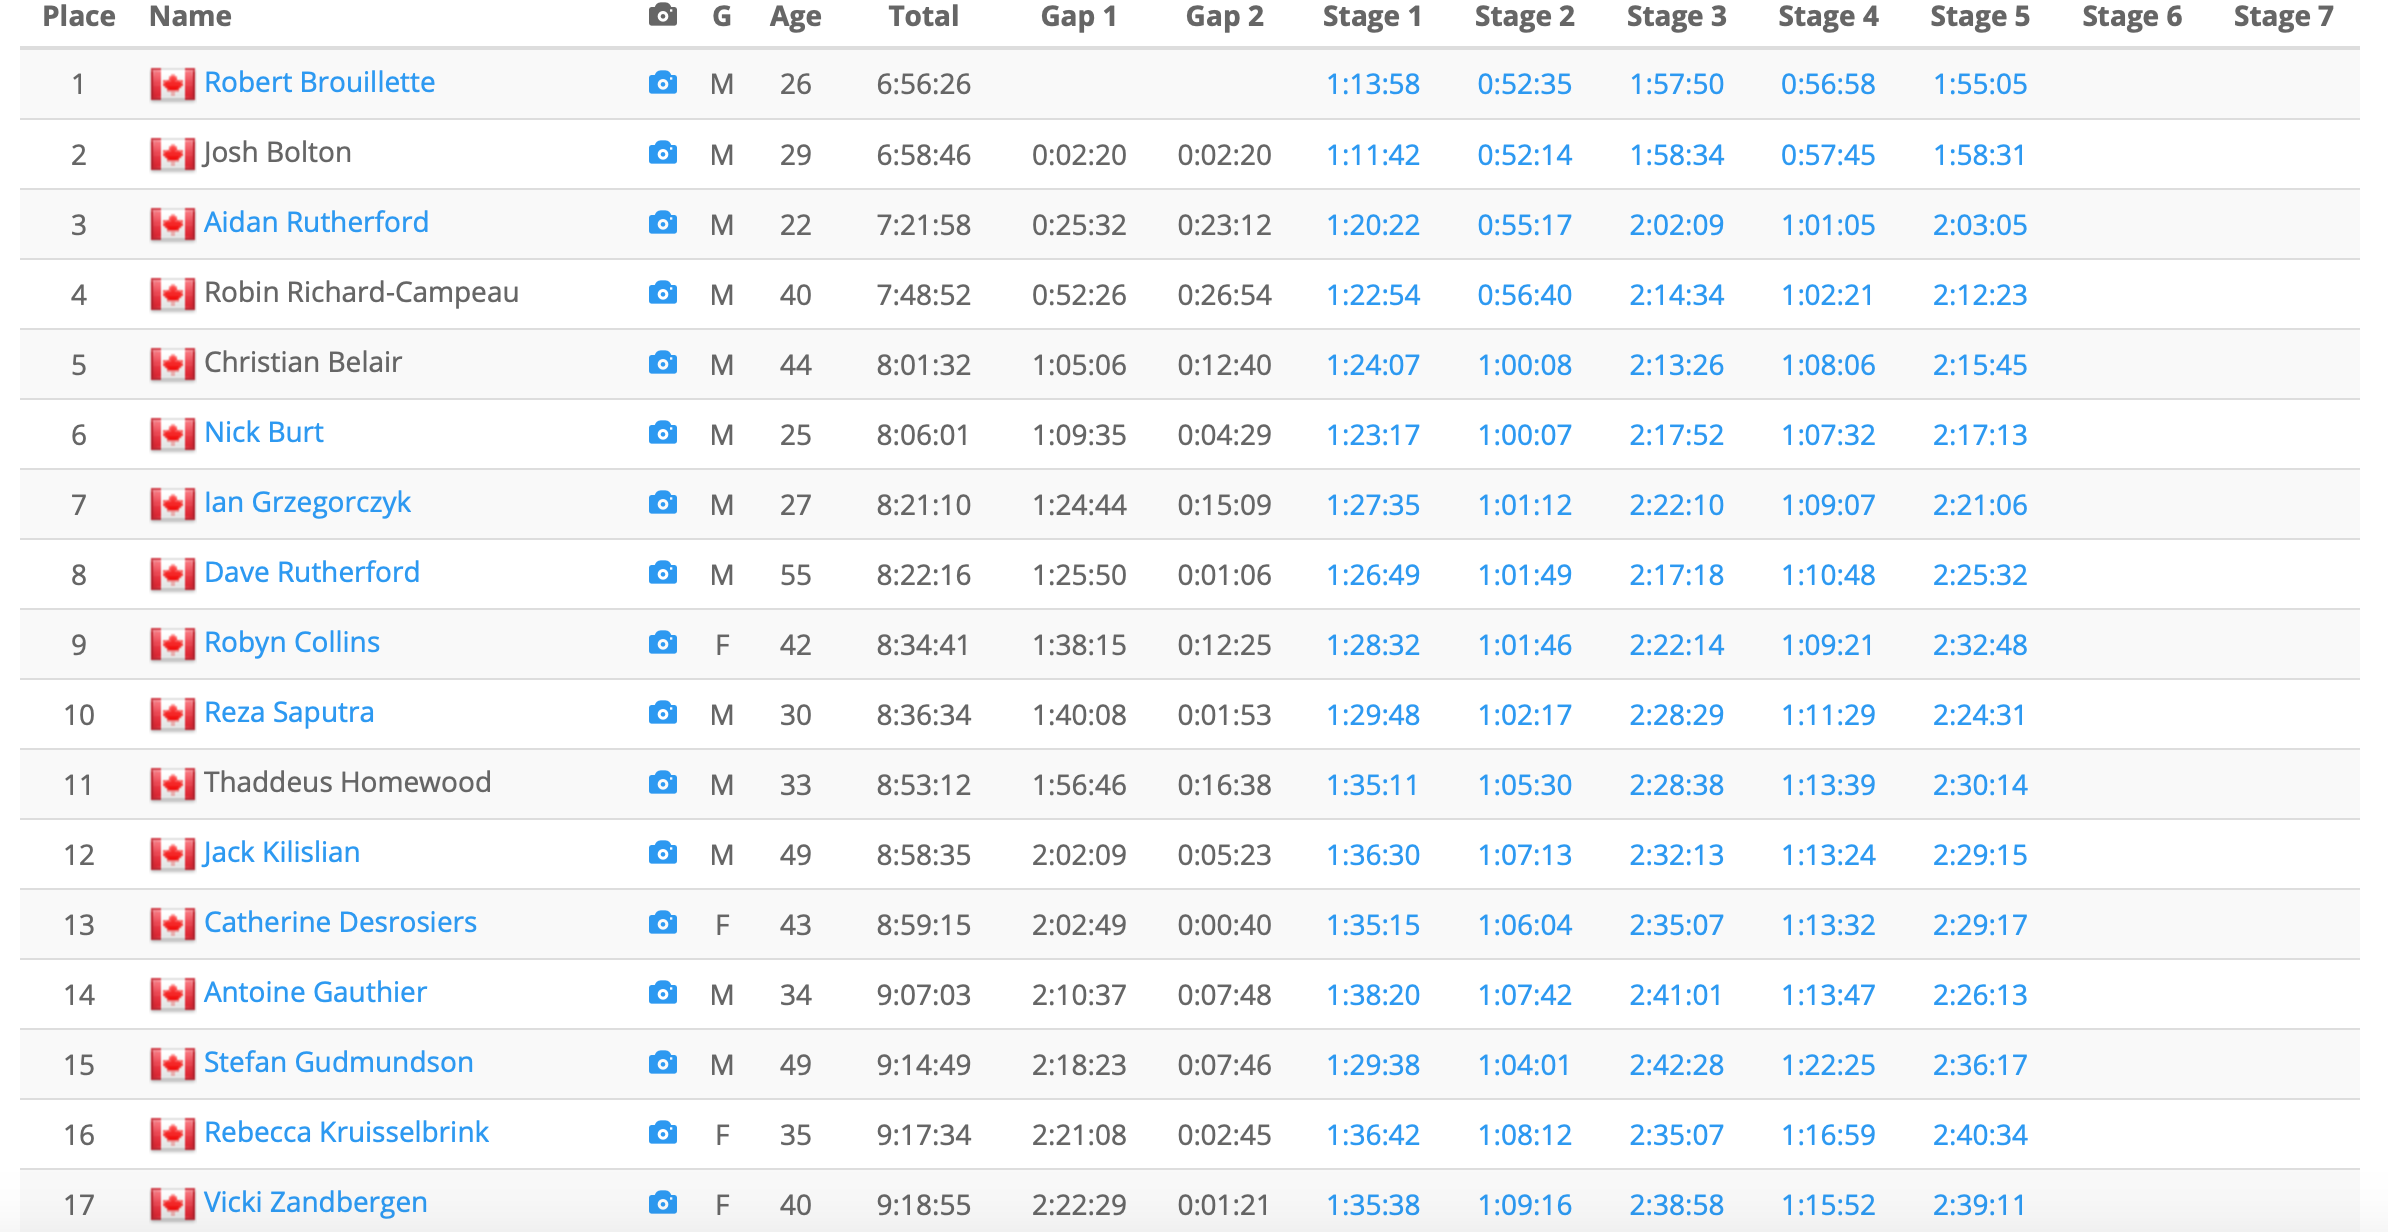The image size is (2388, 1232).
Task: Click Jack Kilislian's Stage 4 time 1:13:24
Action: [x=1827, y=855]
